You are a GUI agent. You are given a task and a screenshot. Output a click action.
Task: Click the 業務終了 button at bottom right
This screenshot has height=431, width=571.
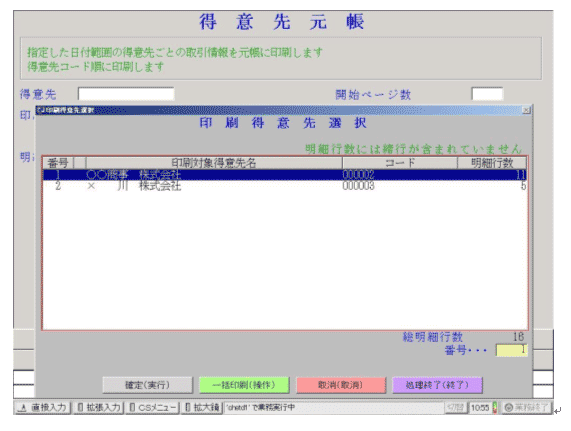click(x=527, y=408)
